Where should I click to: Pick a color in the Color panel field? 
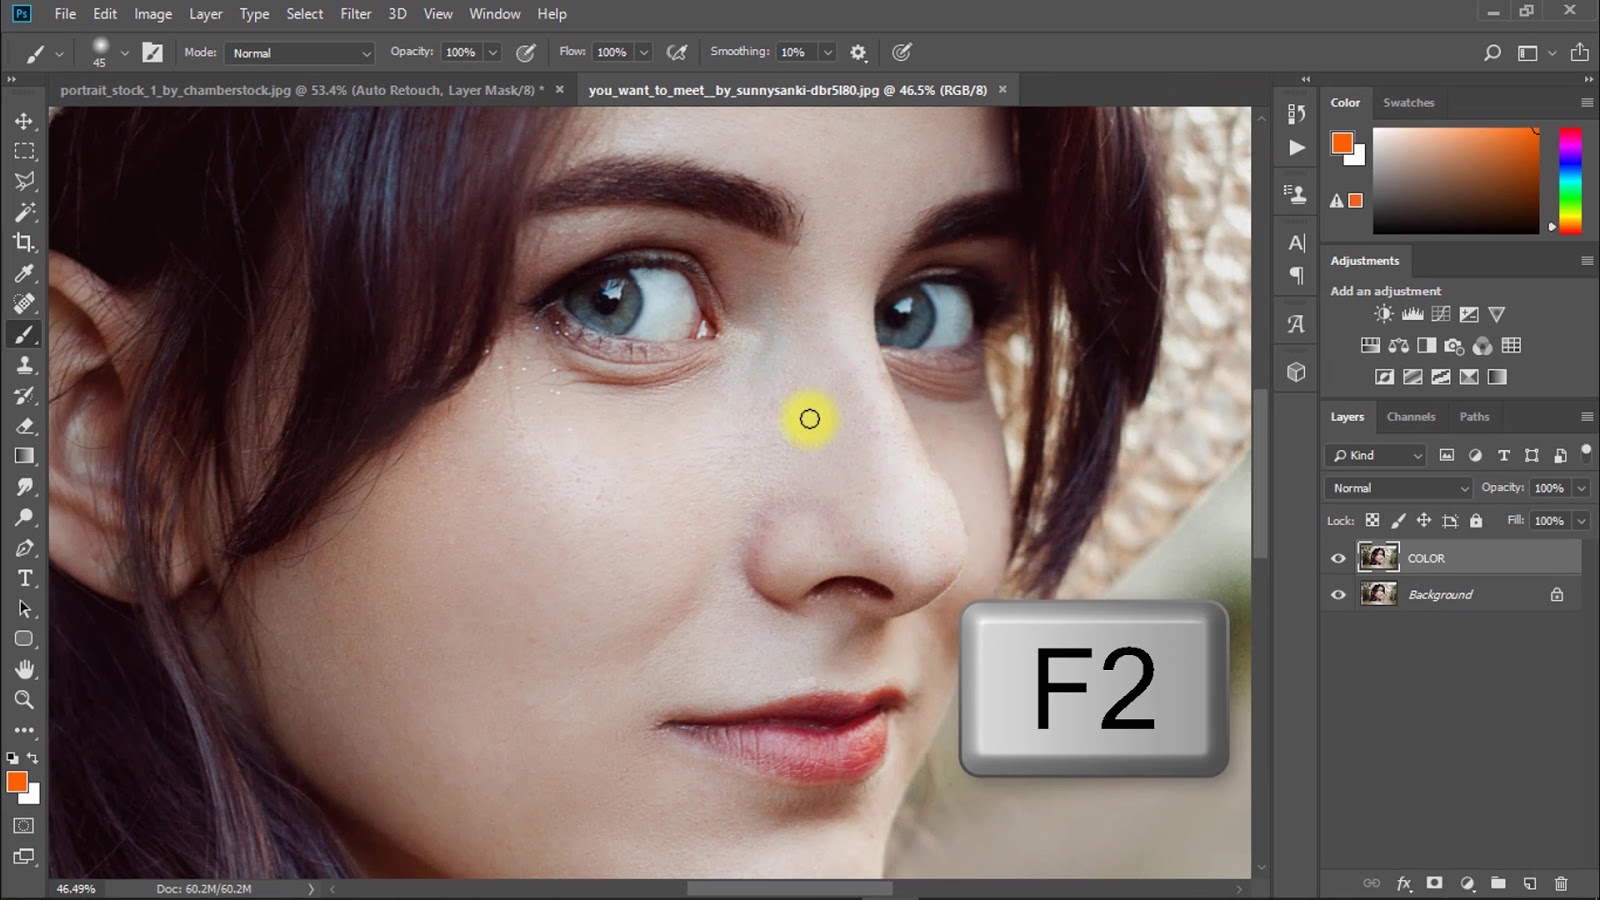[1456, 181]
